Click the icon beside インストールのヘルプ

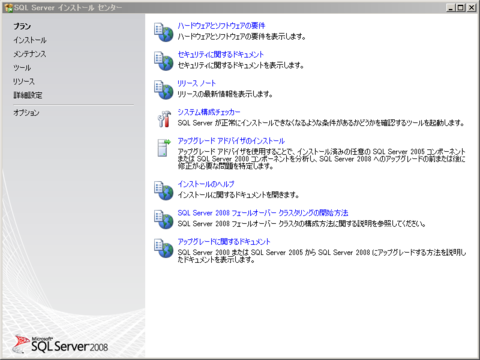coord(163,190)
